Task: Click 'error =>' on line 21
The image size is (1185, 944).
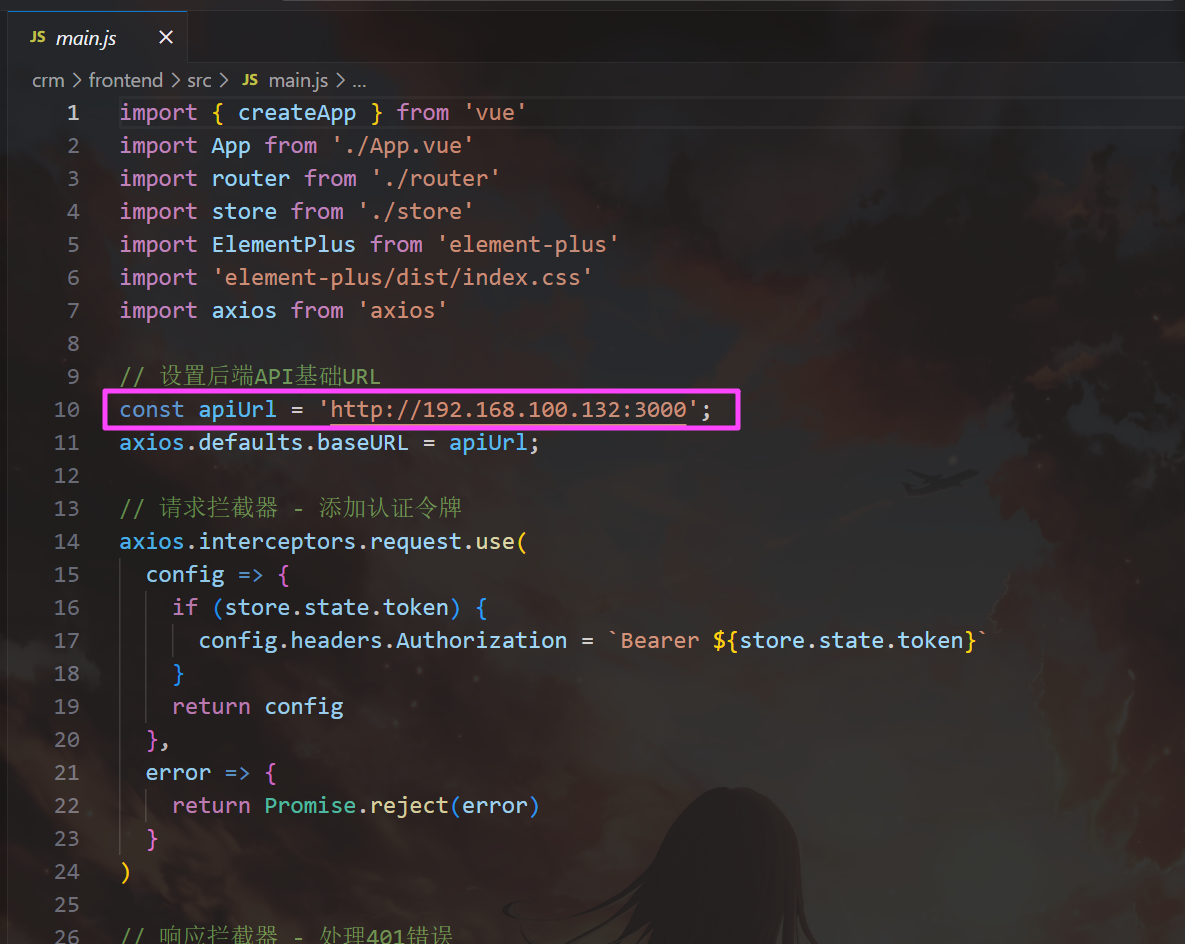Action: point(197,772)
